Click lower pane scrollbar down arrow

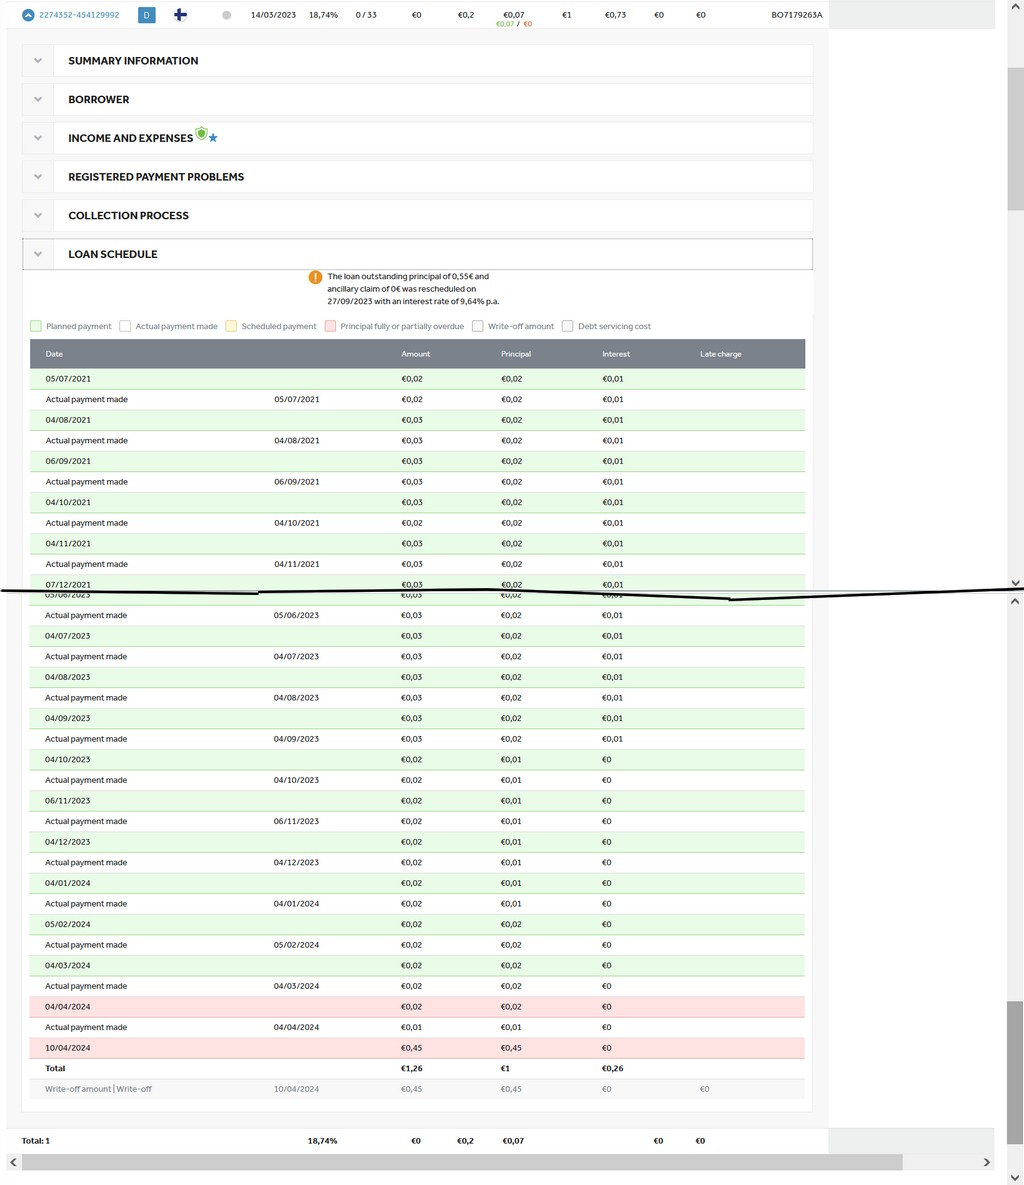(x=1016, y=1177)
